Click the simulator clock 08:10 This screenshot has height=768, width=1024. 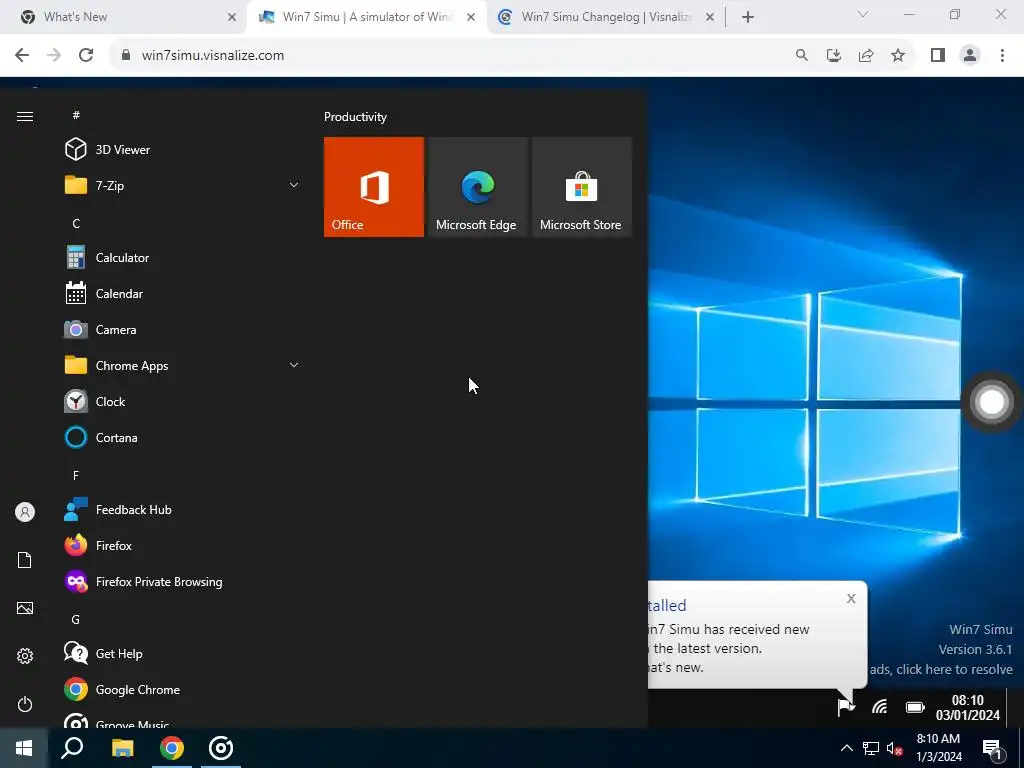click(x=967, y=708)
